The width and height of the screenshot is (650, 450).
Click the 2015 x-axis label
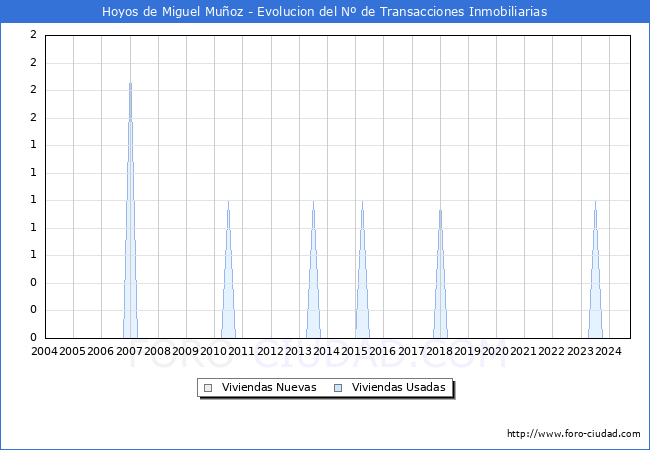click(x=354, y=351)
